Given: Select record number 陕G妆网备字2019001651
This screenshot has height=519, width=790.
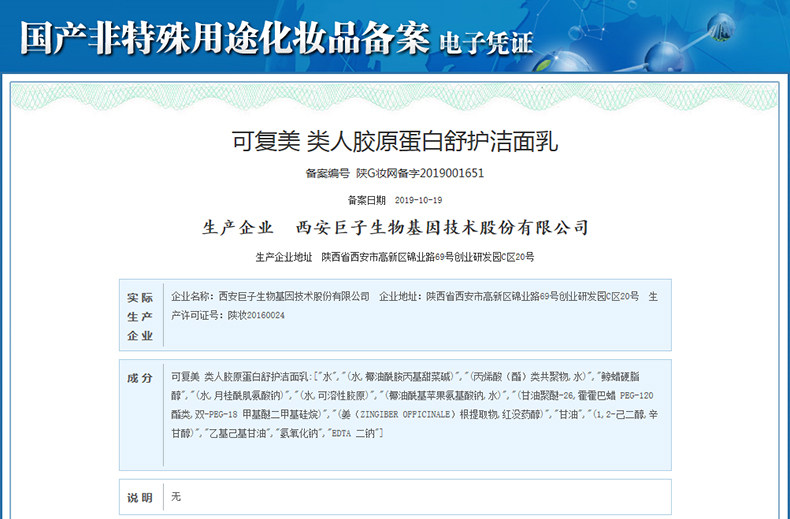Looking at the screenshot, I should pos(420,173).
